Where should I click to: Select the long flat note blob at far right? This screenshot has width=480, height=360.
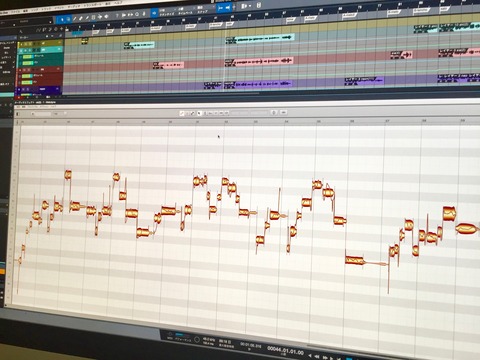click(x=466, y=228)
